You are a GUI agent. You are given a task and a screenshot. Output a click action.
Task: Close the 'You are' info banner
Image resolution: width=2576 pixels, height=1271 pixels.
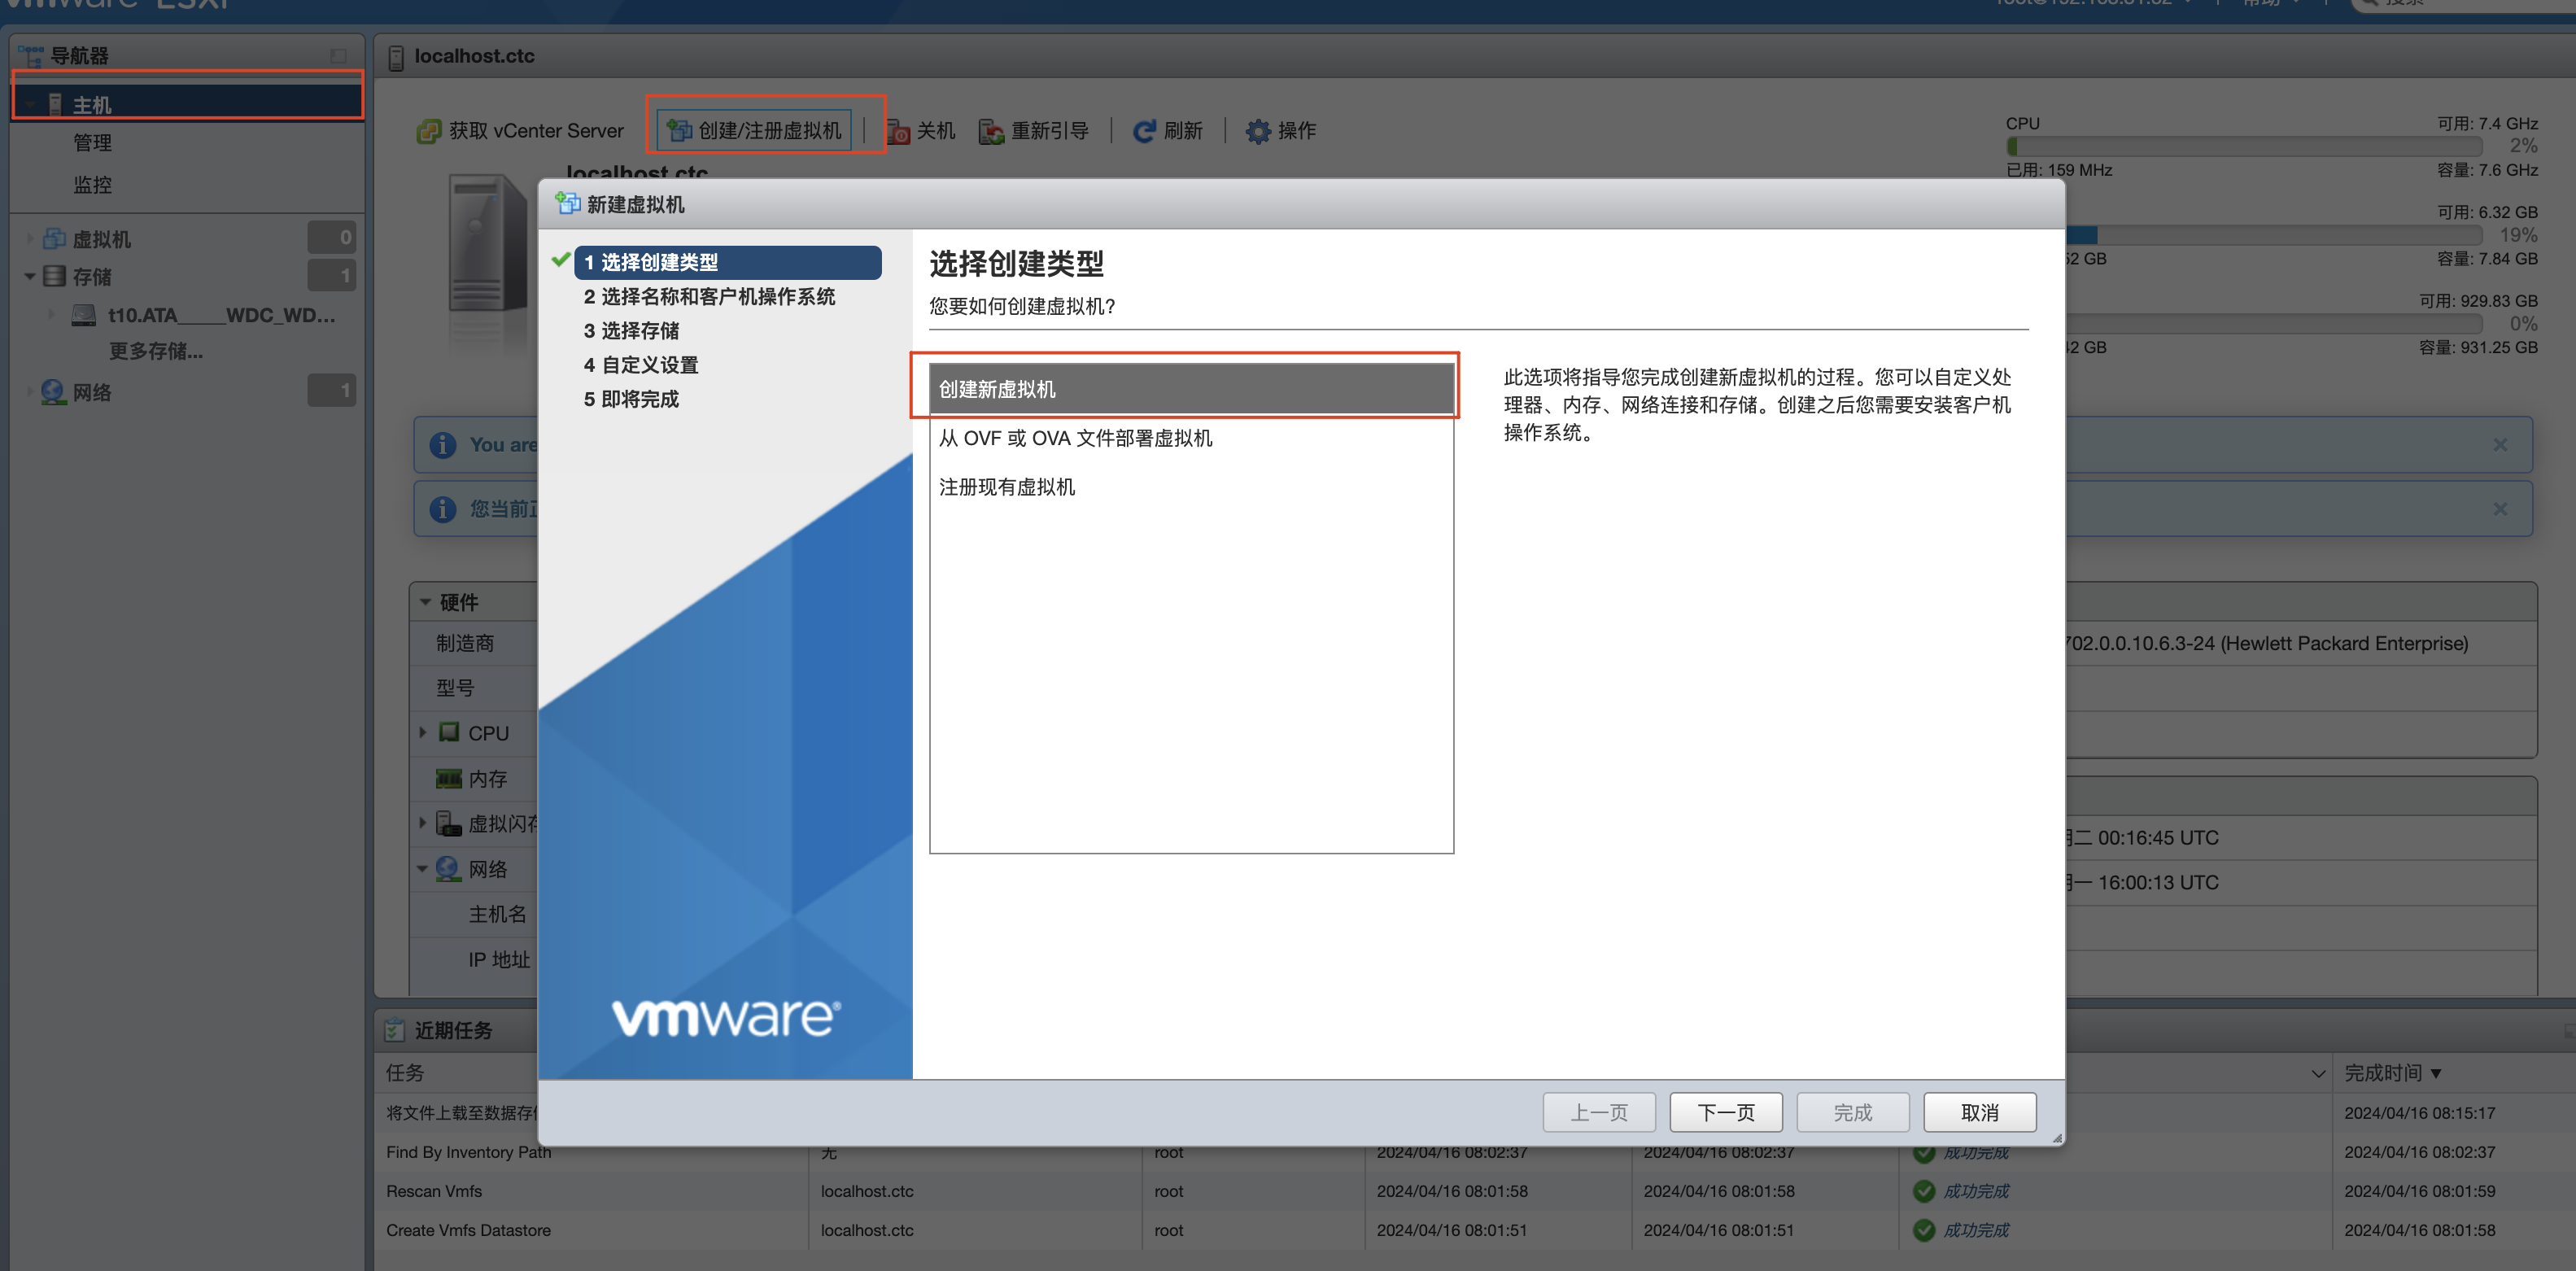(x=2499, y=445)
